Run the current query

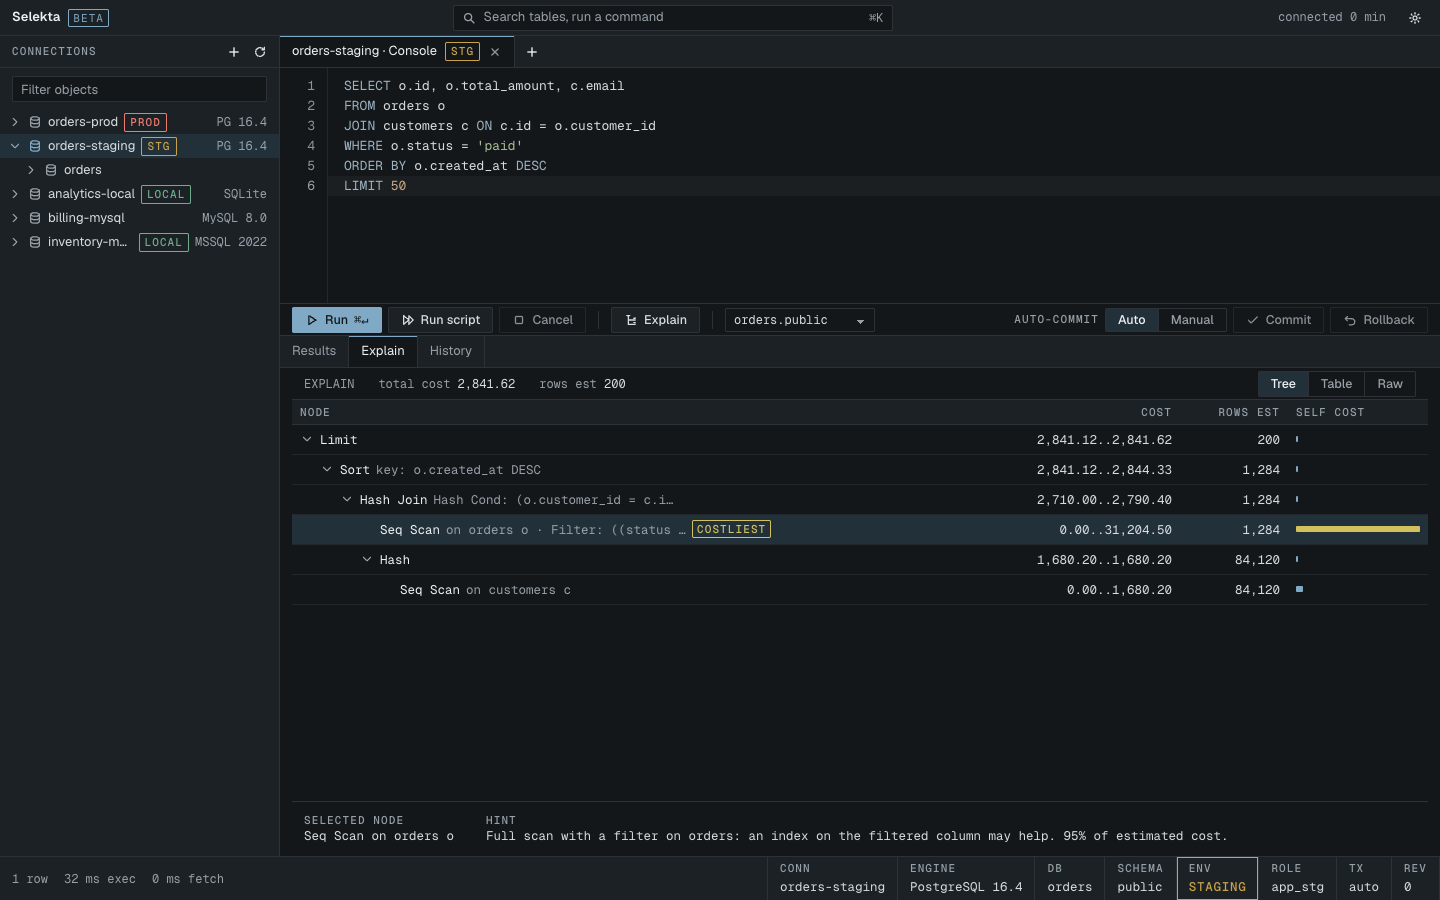pos(337,320)
